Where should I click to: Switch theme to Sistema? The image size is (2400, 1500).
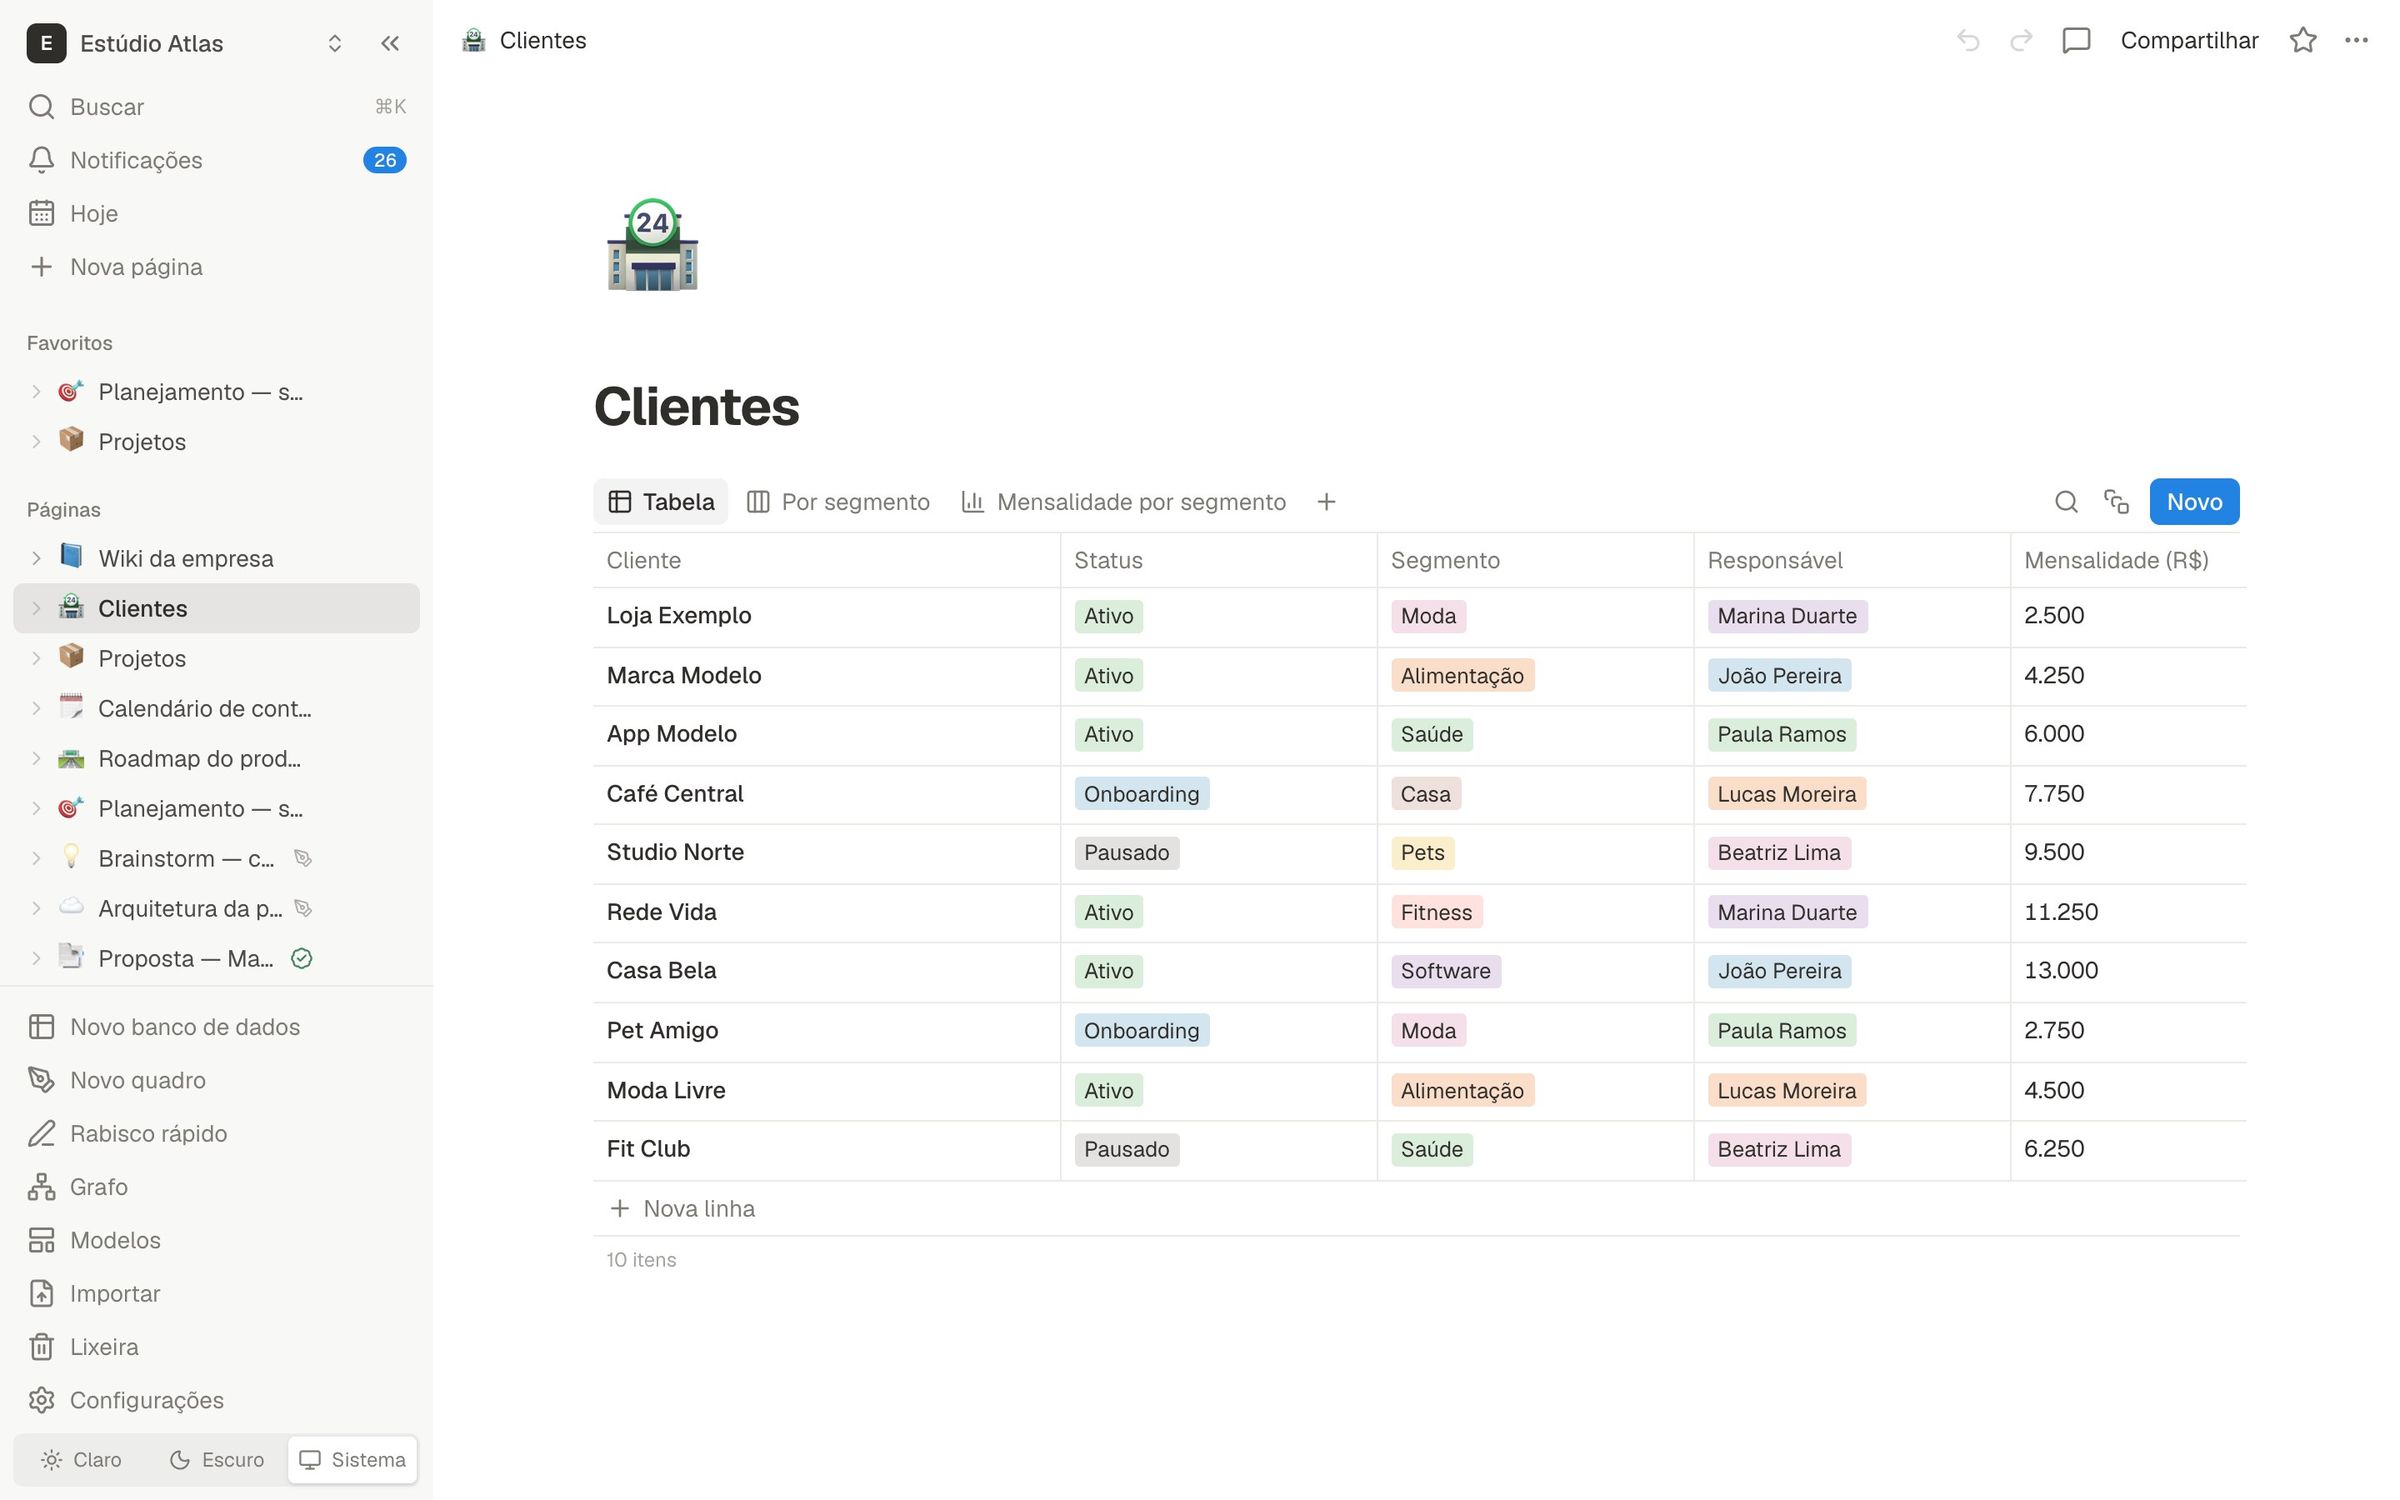click(x=352, y=1459)
